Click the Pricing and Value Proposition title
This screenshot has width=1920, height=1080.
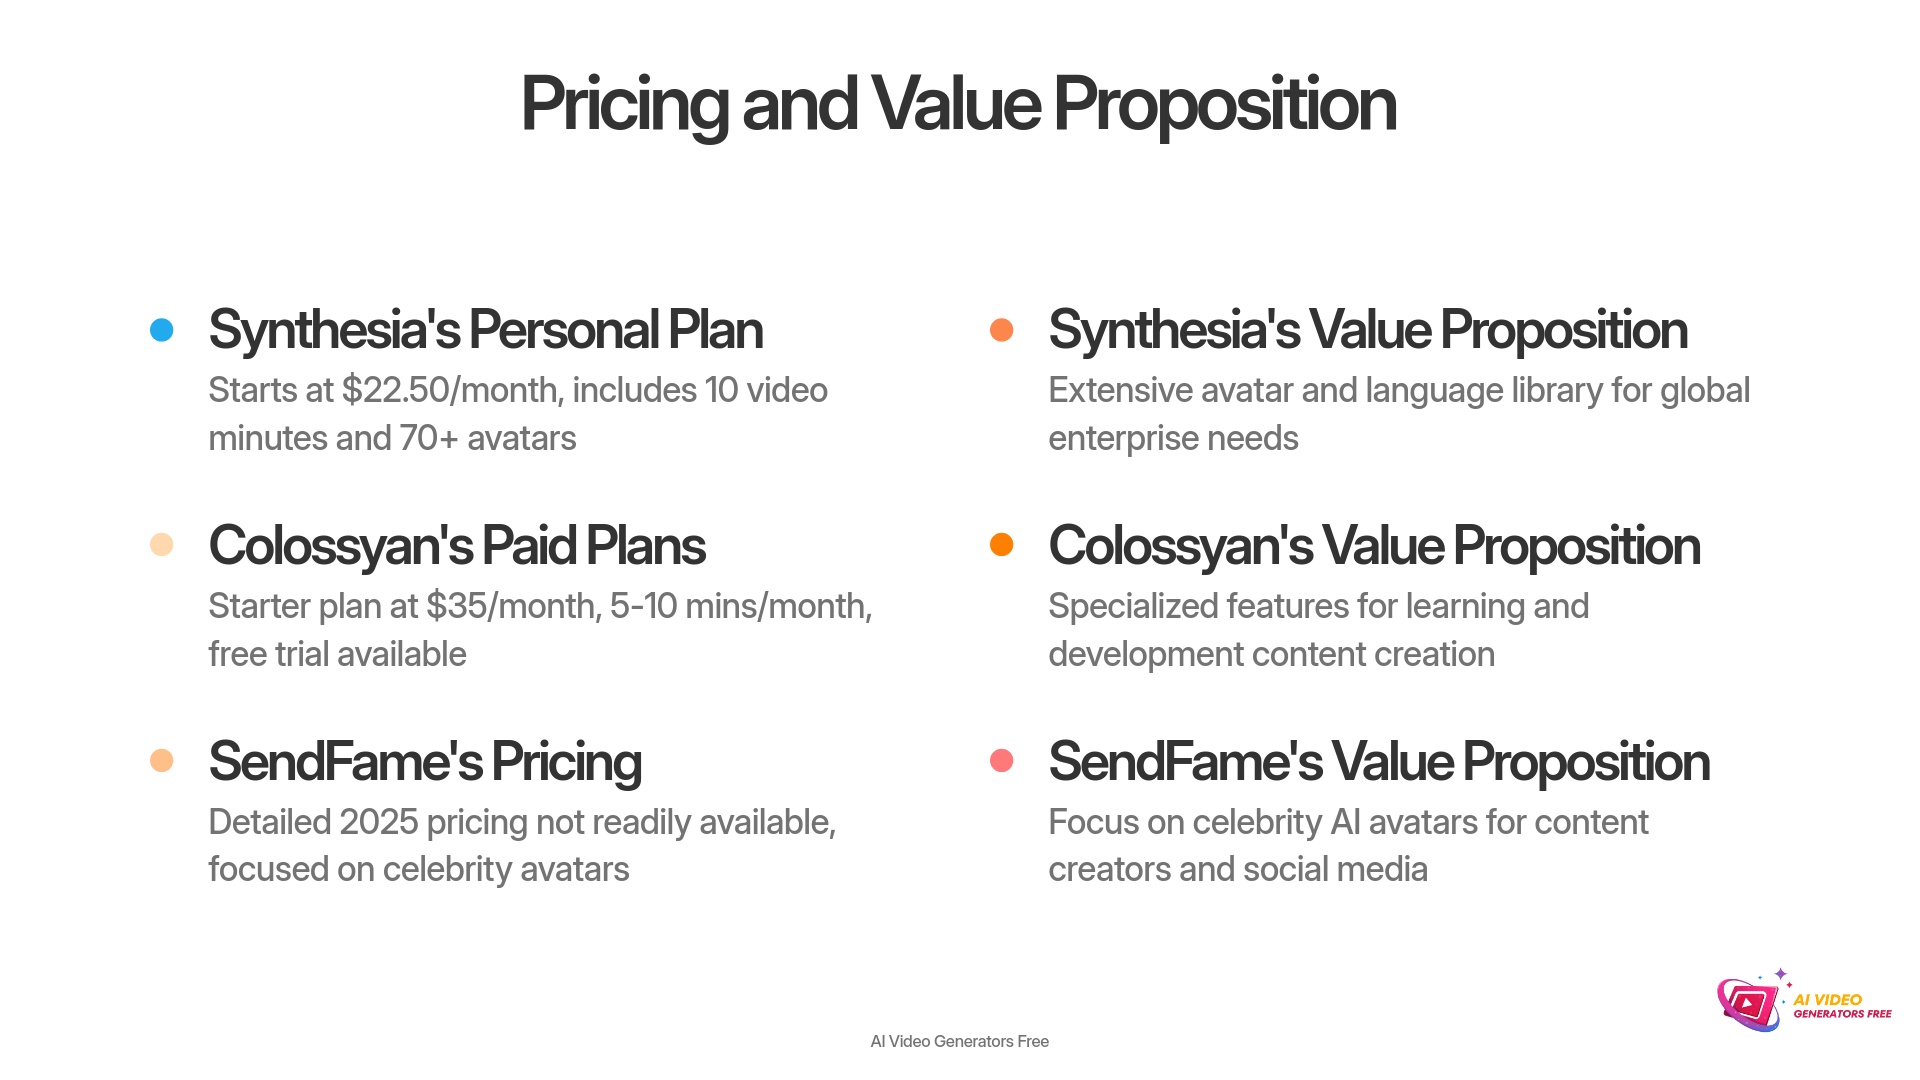point(958,105)
